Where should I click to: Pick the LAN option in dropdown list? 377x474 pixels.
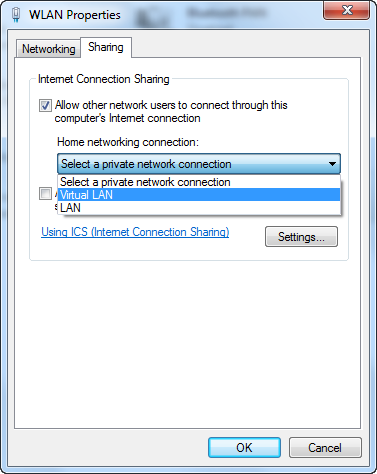199,208
